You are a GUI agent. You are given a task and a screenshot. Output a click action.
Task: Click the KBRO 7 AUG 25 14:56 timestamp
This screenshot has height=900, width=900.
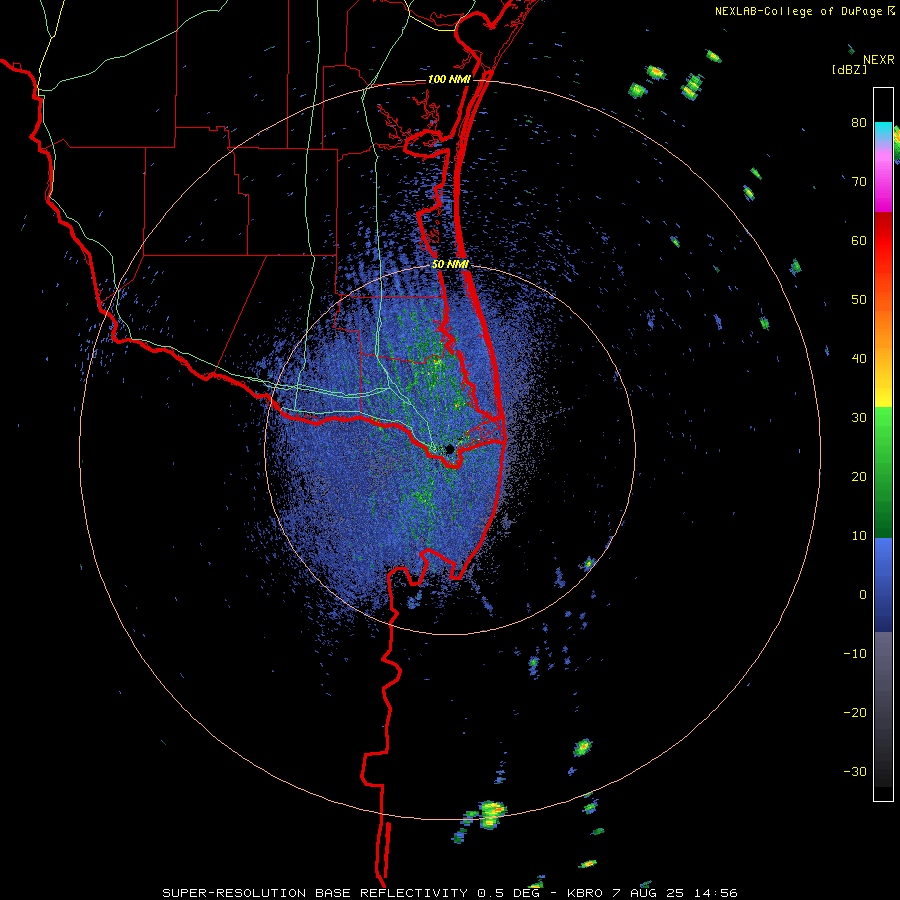[652, 893]
